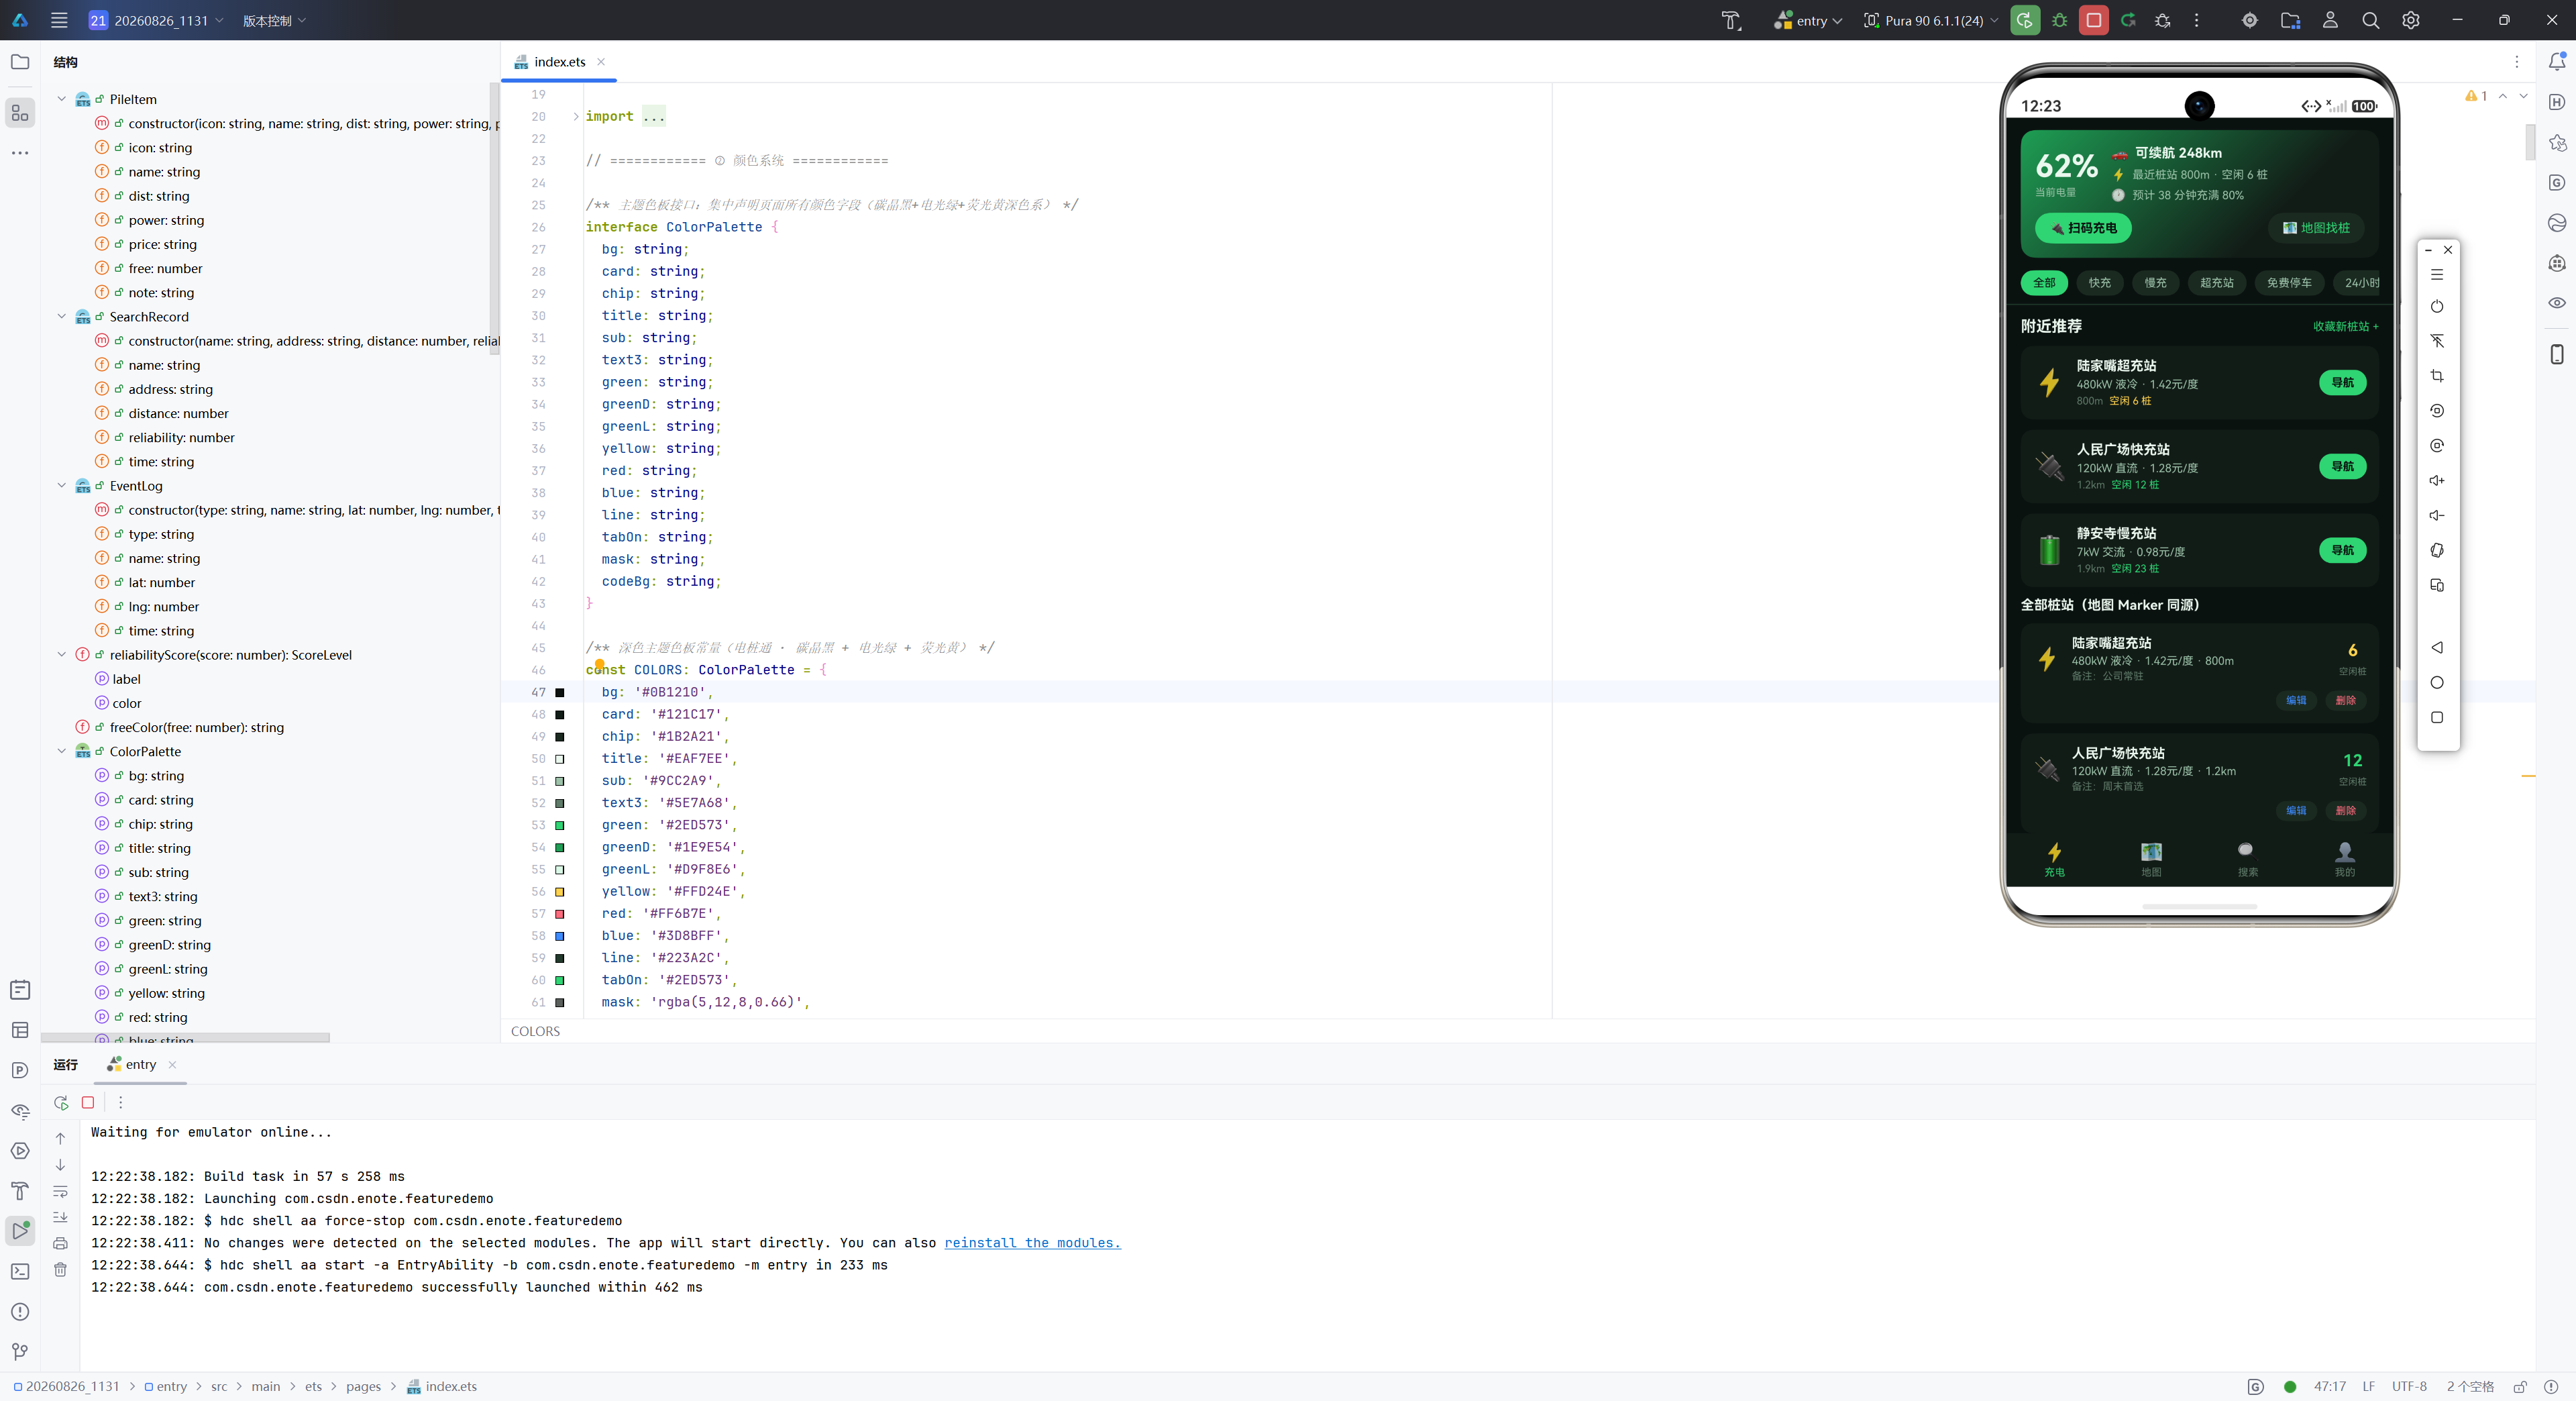The height and width of the screenshot is (1401, 2576).
Task: Tap the 扫码充电 button in emulator
Action: pos(2083,228)
